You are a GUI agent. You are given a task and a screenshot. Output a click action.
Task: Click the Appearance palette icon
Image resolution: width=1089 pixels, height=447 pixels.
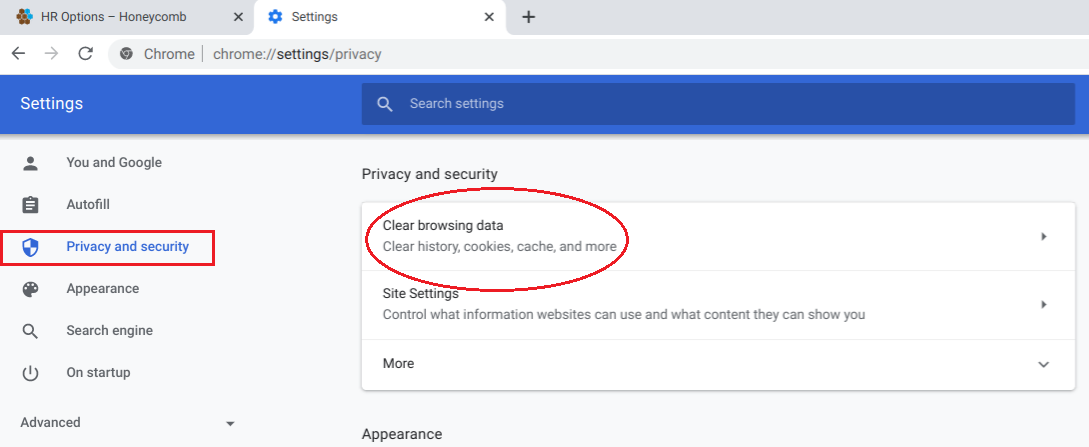[30, 289]
